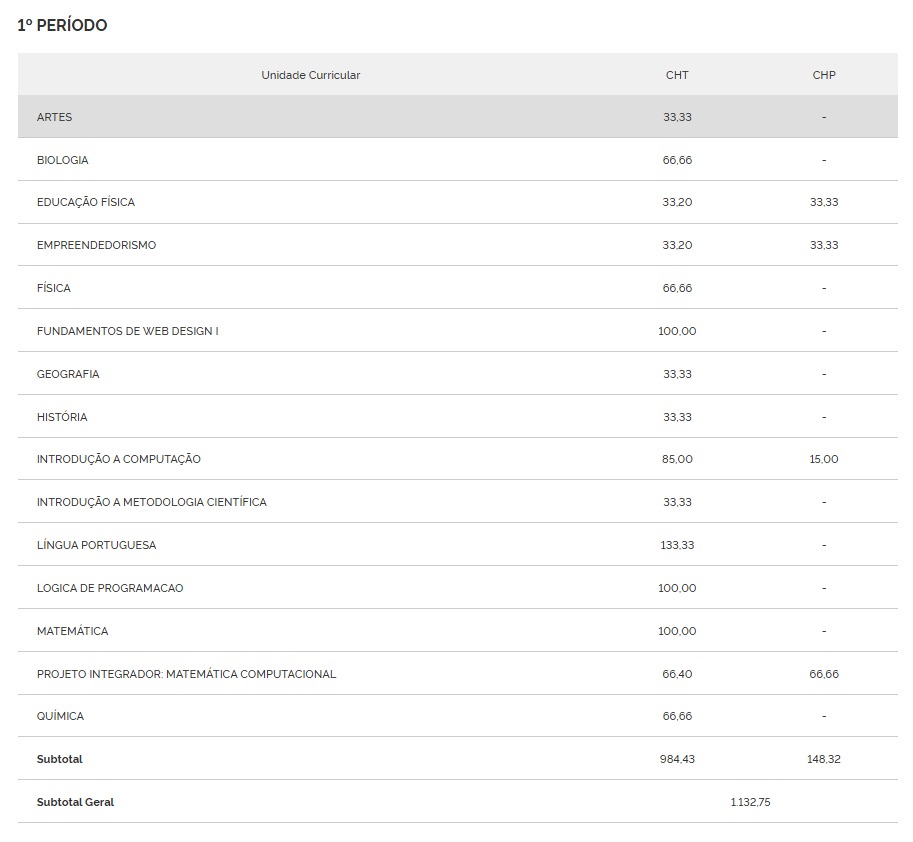Click the Subtotal Geral value 1.132,75
Screen dimensions: 913x842
point(750,802)
